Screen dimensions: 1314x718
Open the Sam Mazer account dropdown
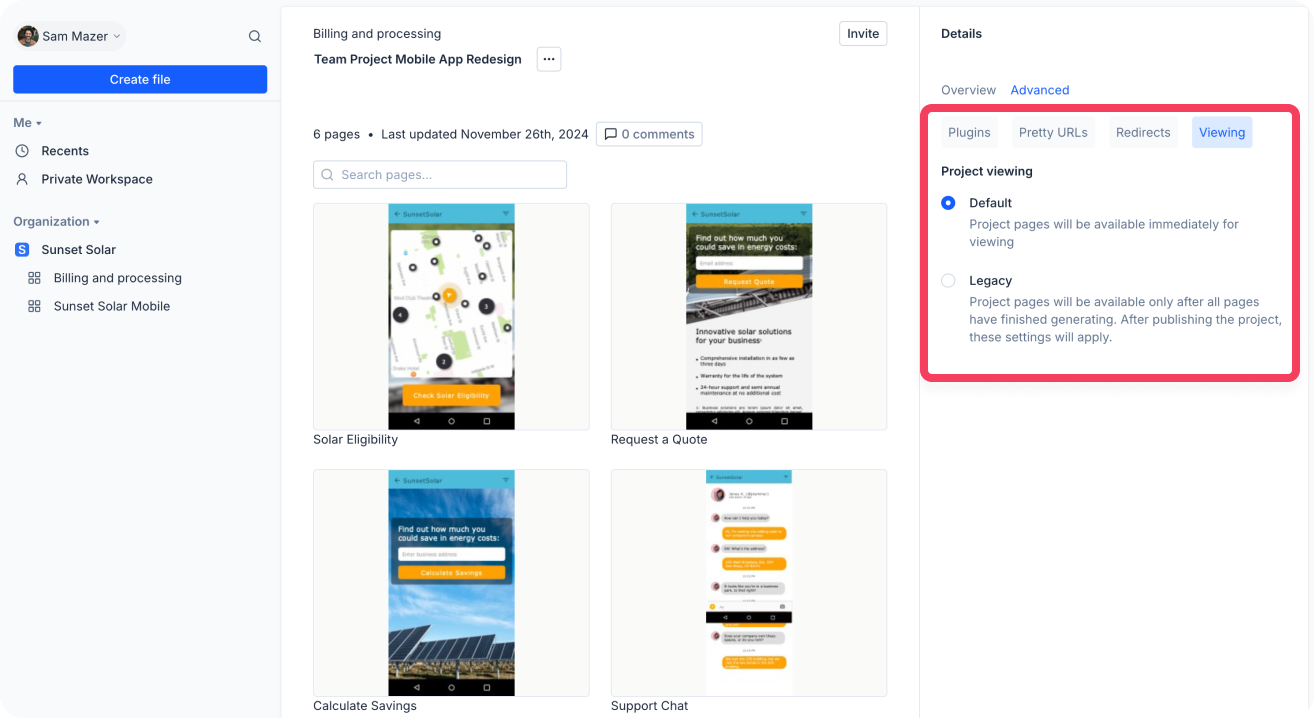tap(69, 36)
